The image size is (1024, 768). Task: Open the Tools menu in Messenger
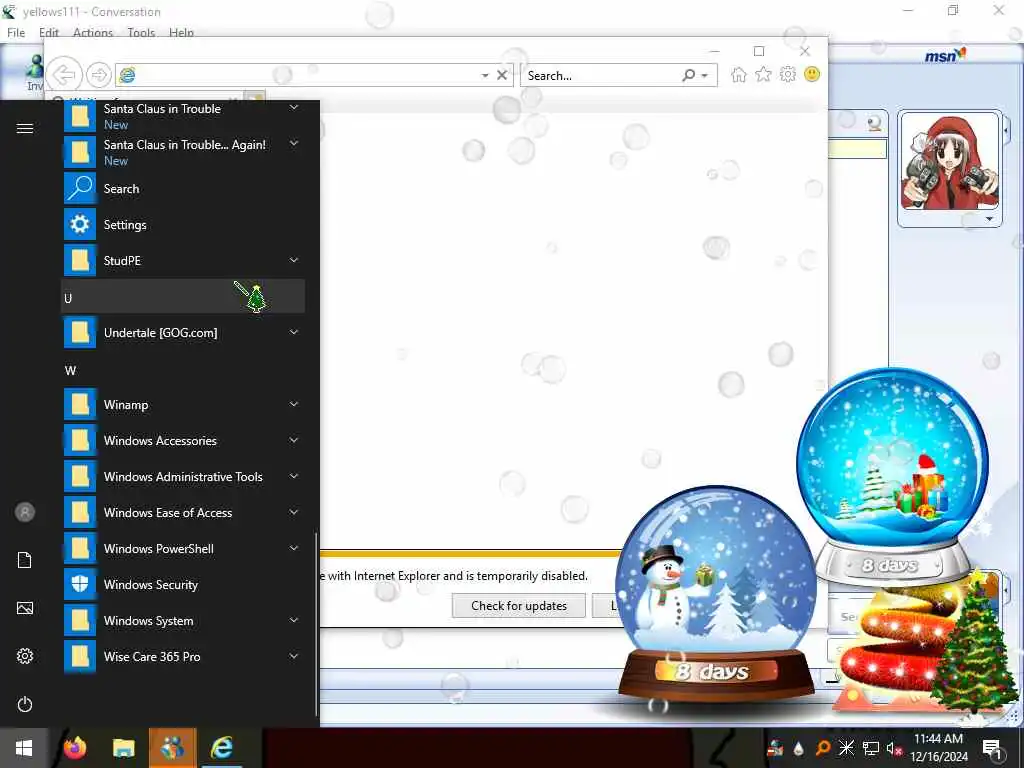click(141, 33)
